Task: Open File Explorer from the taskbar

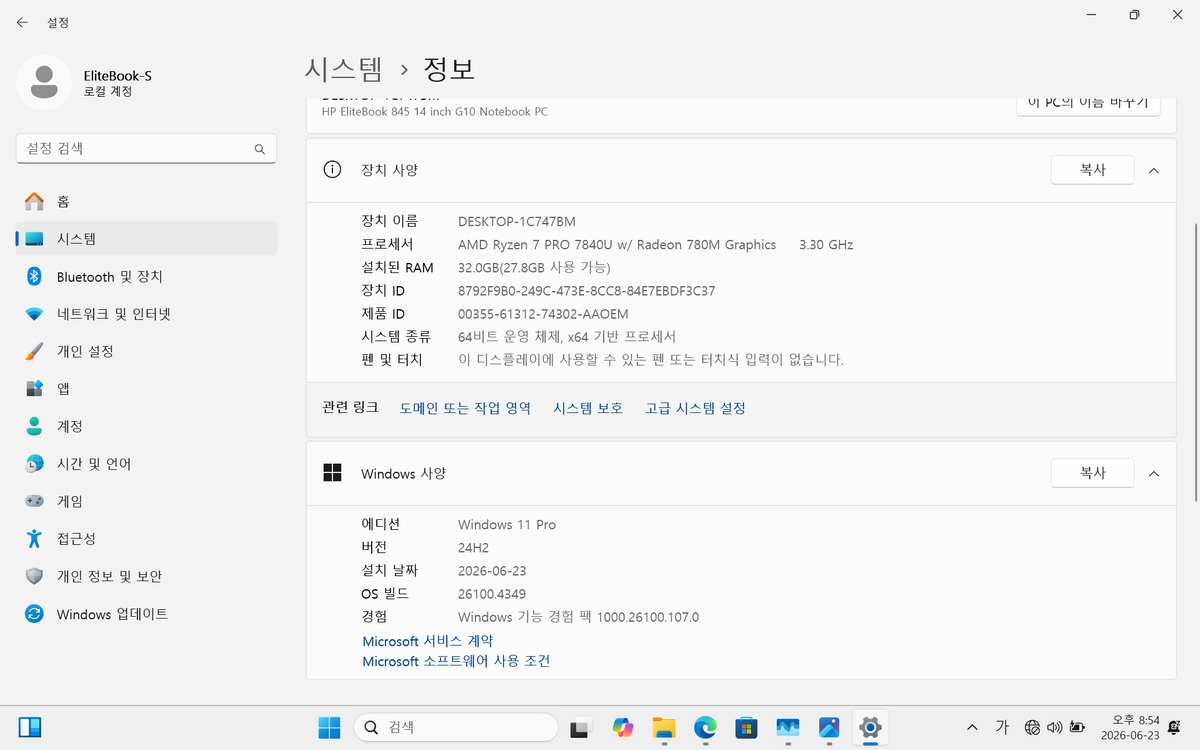Action: (x=664, y=727)
